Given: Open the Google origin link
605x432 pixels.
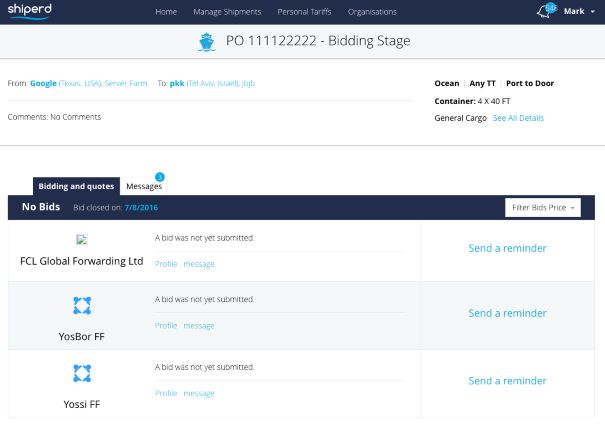Looking at the screenshot, I should pos(43,83).
